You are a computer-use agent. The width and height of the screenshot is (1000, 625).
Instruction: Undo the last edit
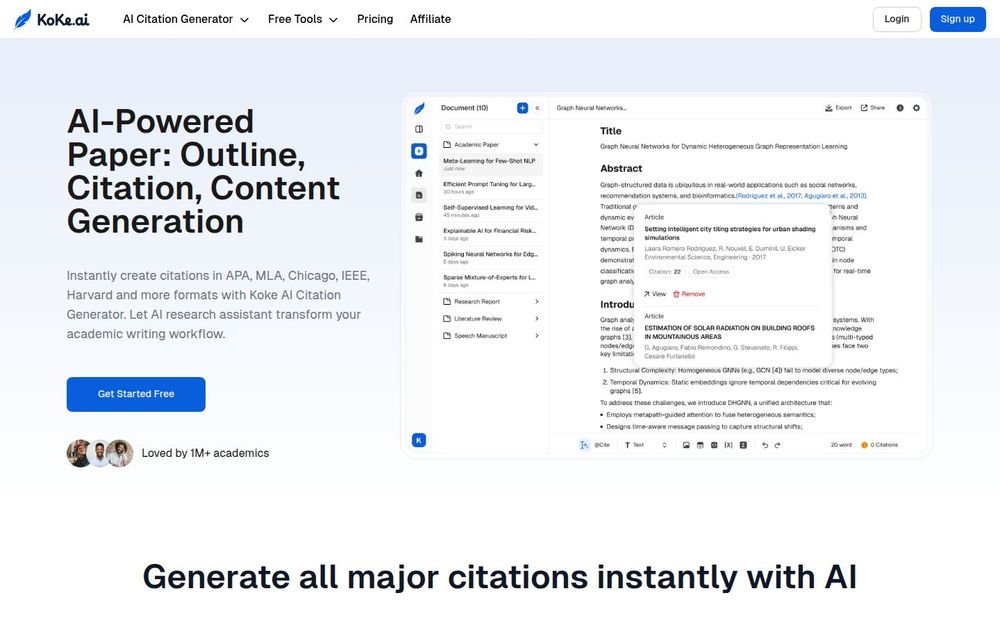click(765, 445)
